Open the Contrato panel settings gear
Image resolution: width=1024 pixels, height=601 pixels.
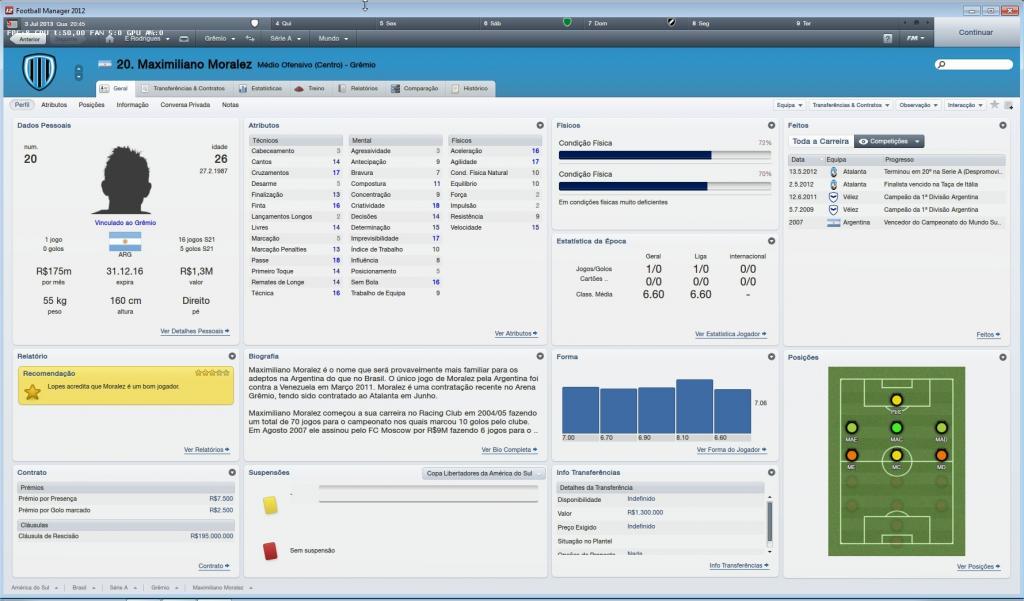click(x=232, y=472)
